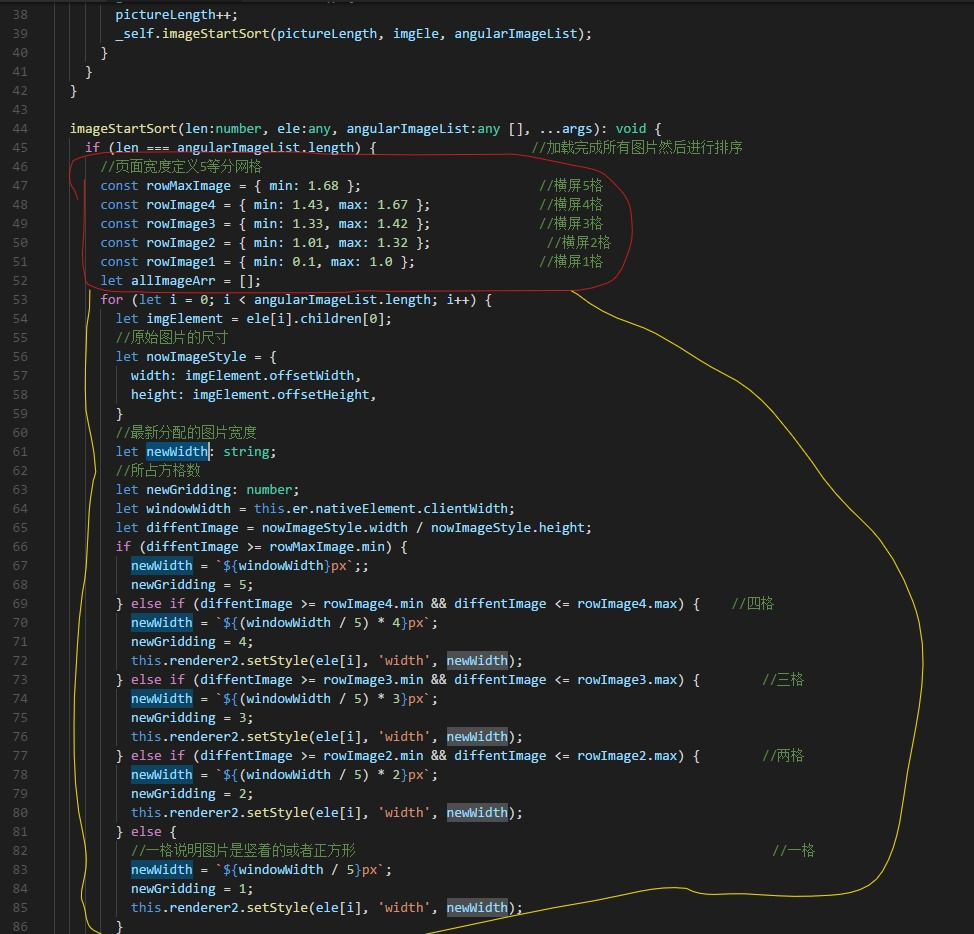Click "string" type on line 61
The image size is (974, 934).
click(247, 451)
